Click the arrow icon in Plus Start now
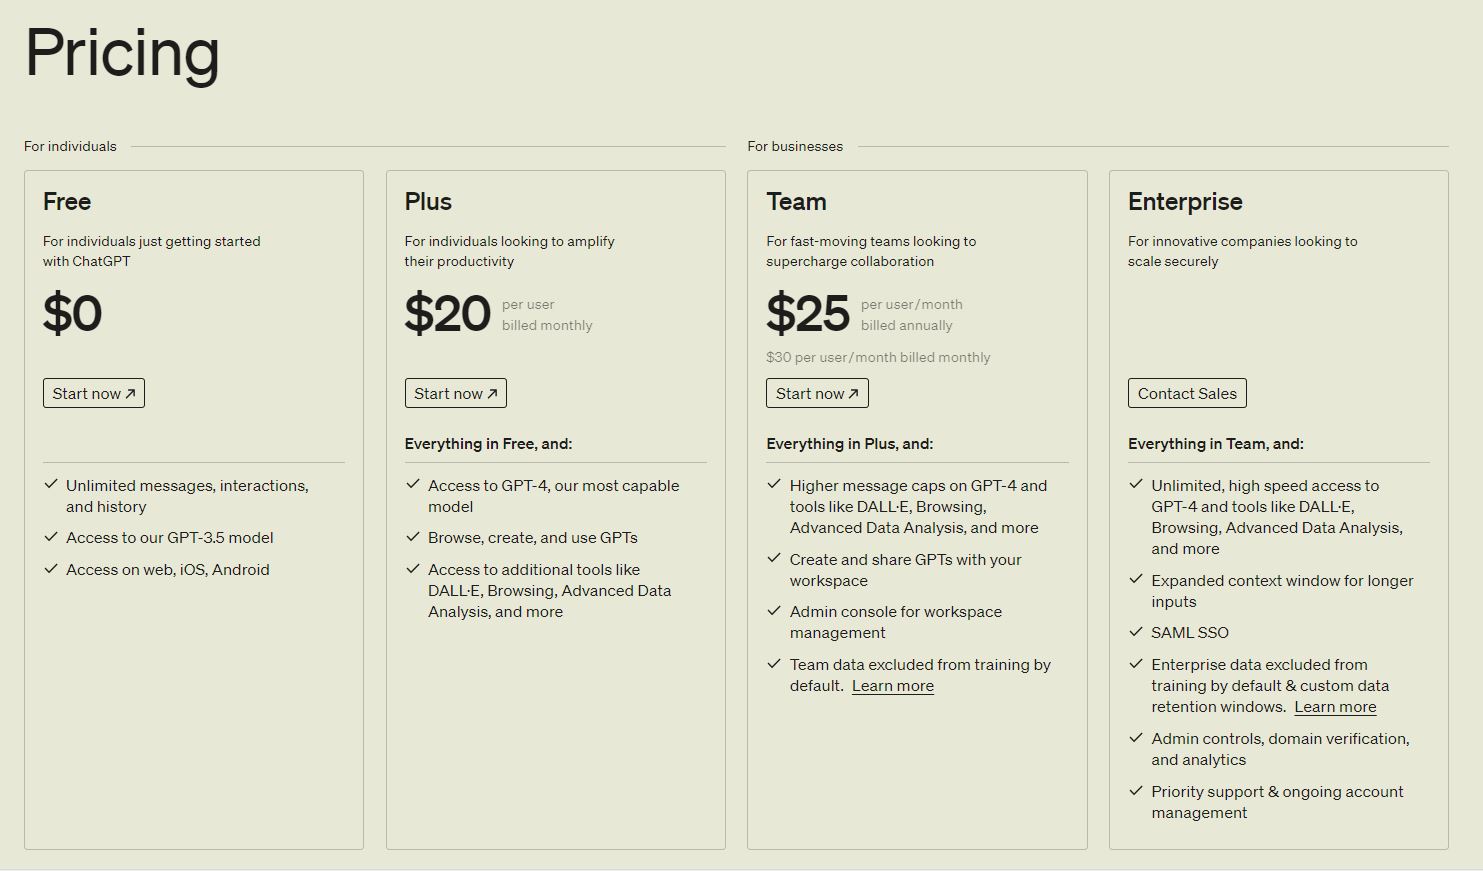 tap(491, 392)
